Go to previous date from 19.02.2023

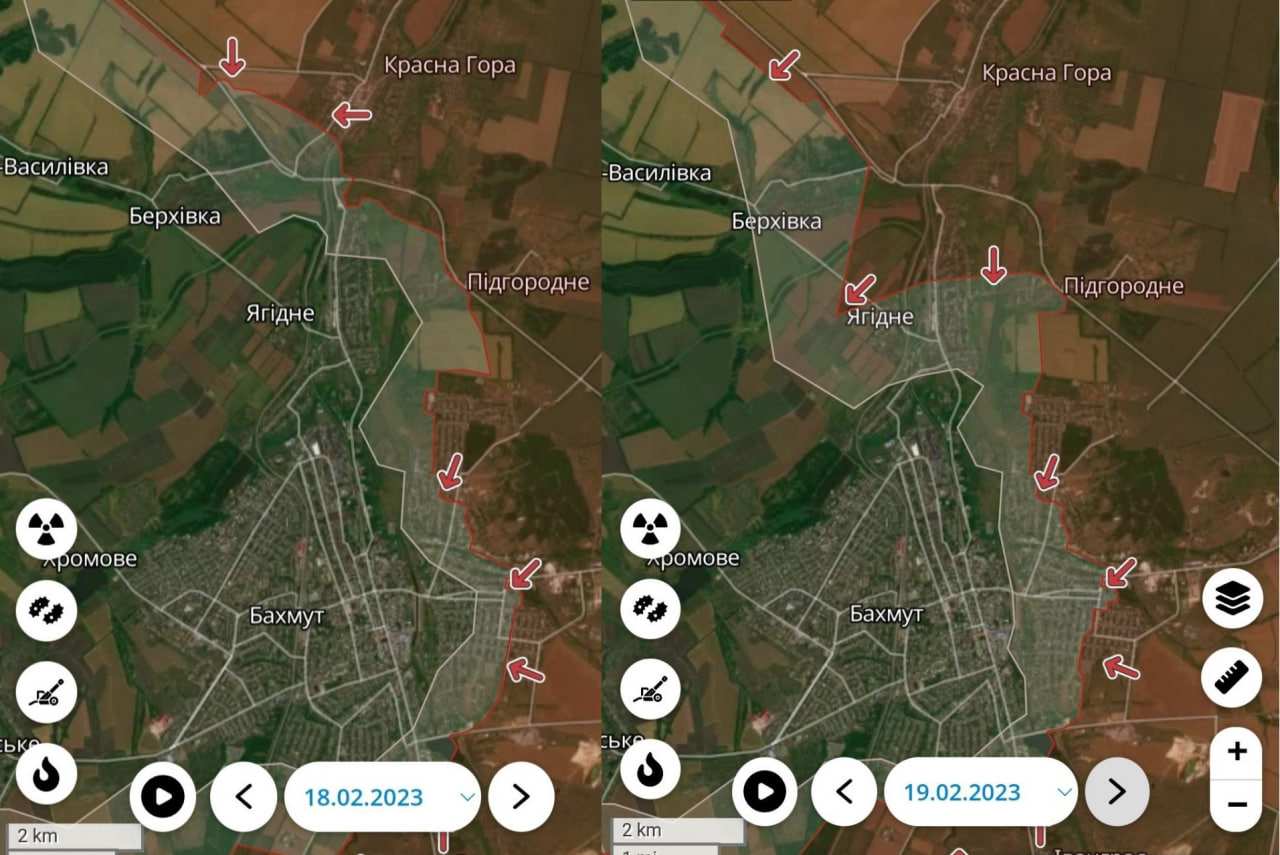(843, 792)
